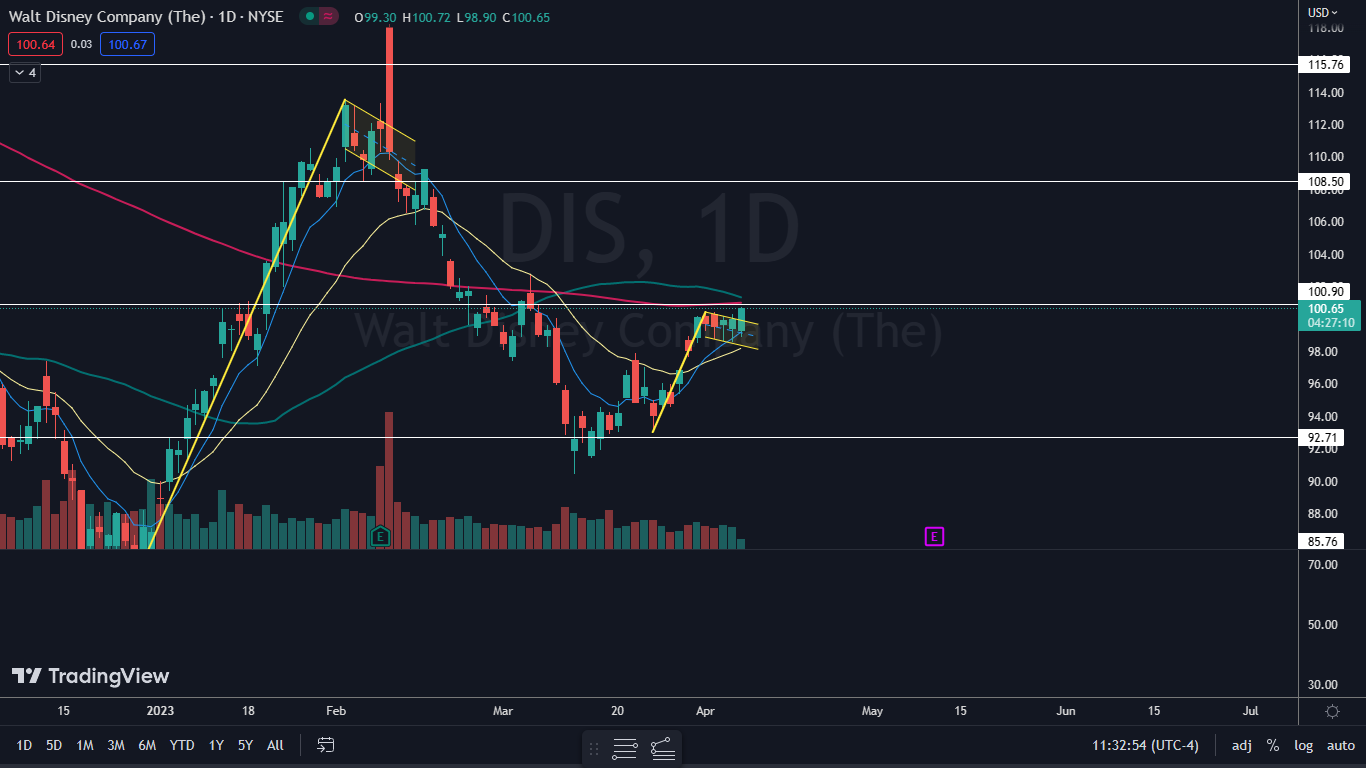Click the green market open status dot
1366x768 pixels.
point(310,17)
